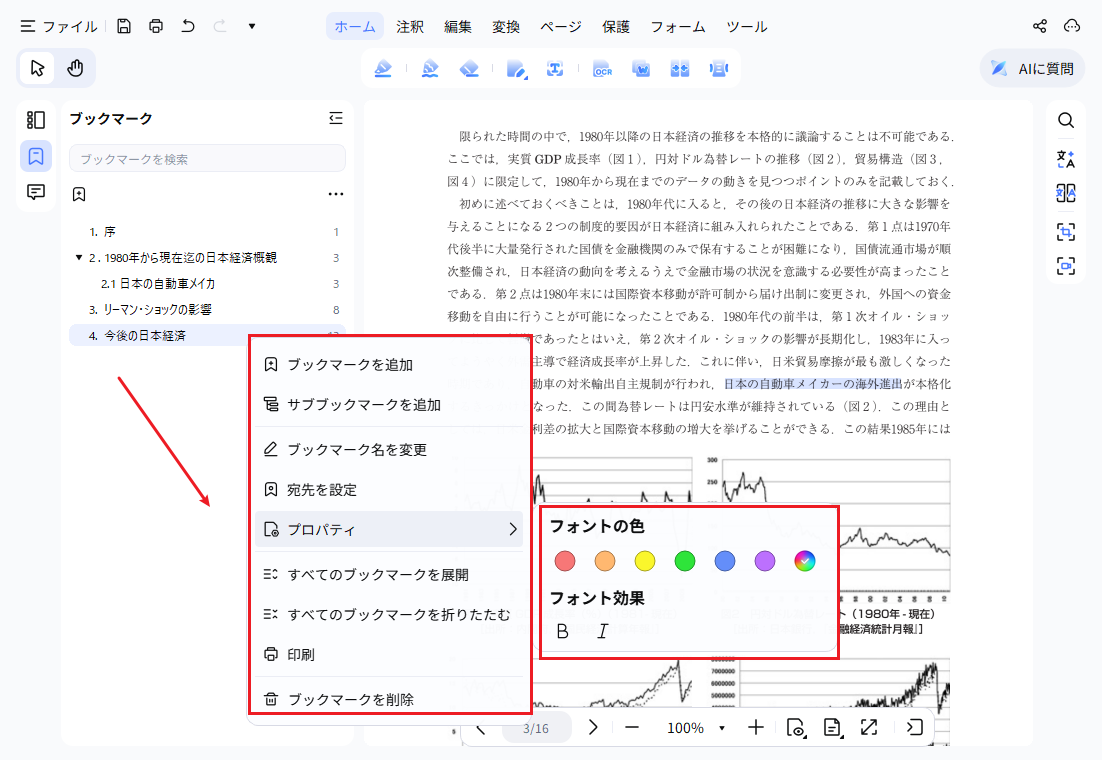This screenshot has width=1102, height=760.
Task: Toggle the bookmark panel icon
Action: pos(36,156)
